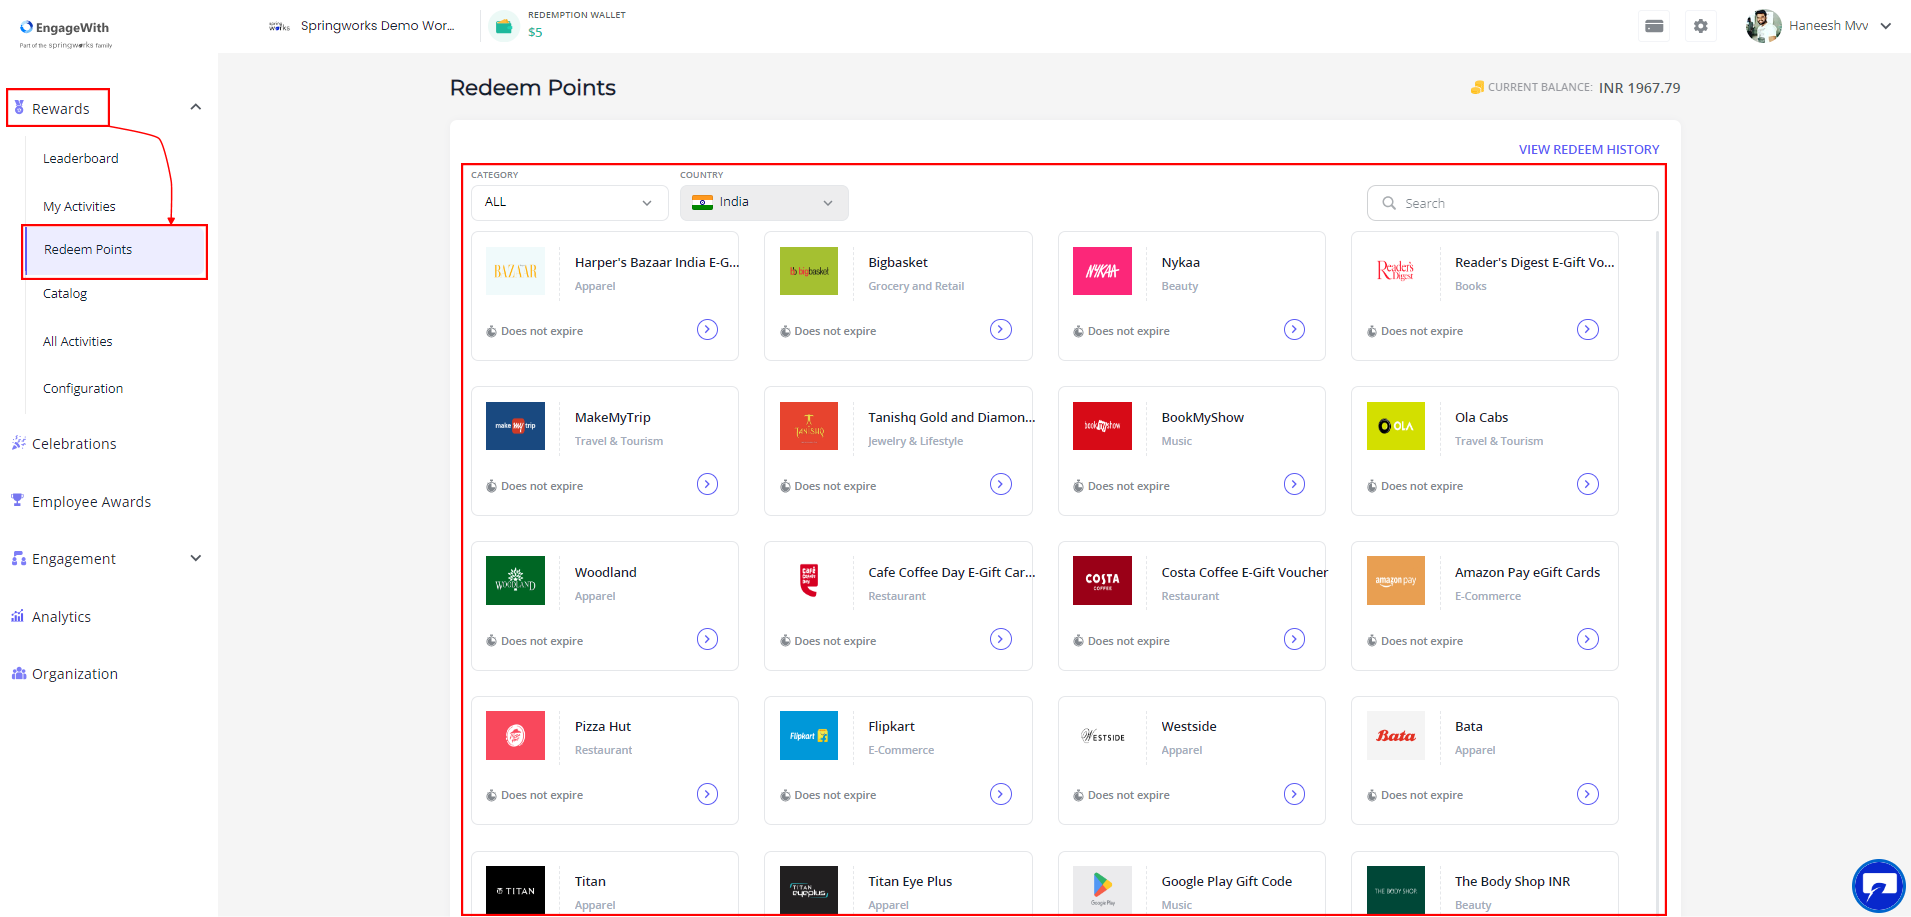Image resolution: width=1911 pixels, height=917 pixels.
Task: Click Google Play Gift Code title
Action: coord(1227,881)
